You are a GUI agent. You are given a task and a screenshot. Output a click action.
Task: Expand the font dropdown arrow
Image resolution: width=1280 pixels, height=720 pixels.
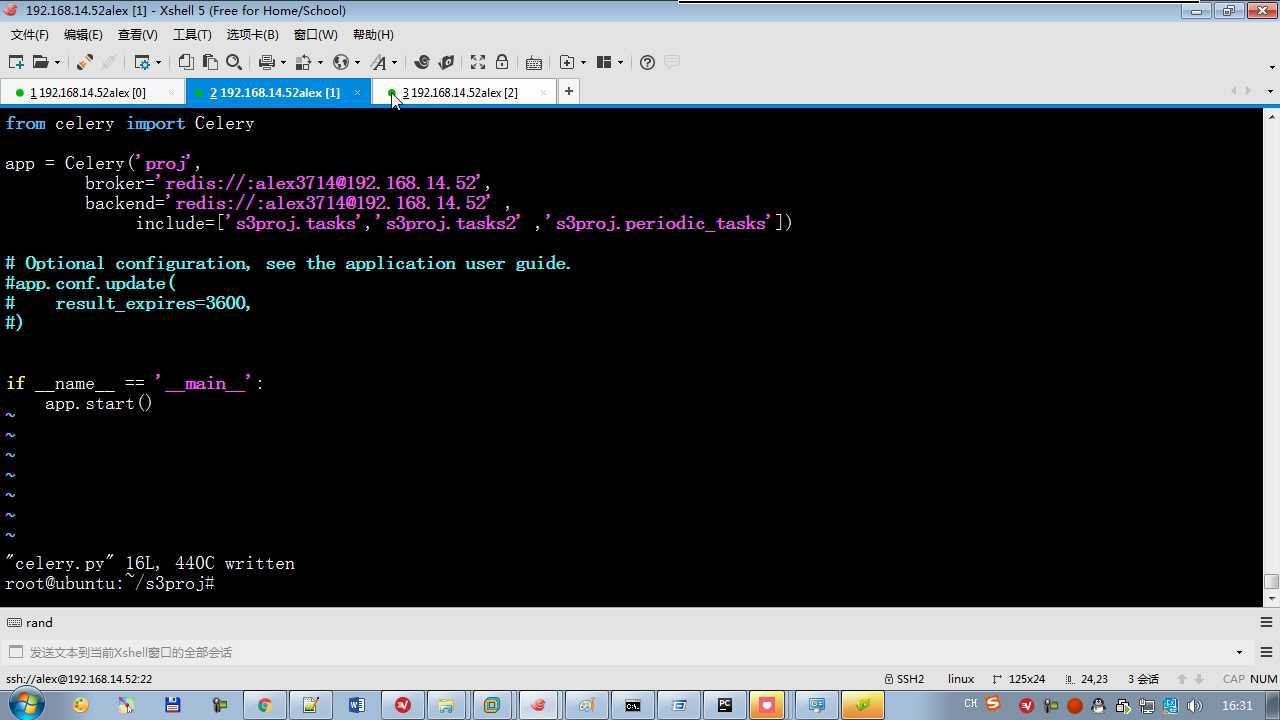(x=394, y=62)
